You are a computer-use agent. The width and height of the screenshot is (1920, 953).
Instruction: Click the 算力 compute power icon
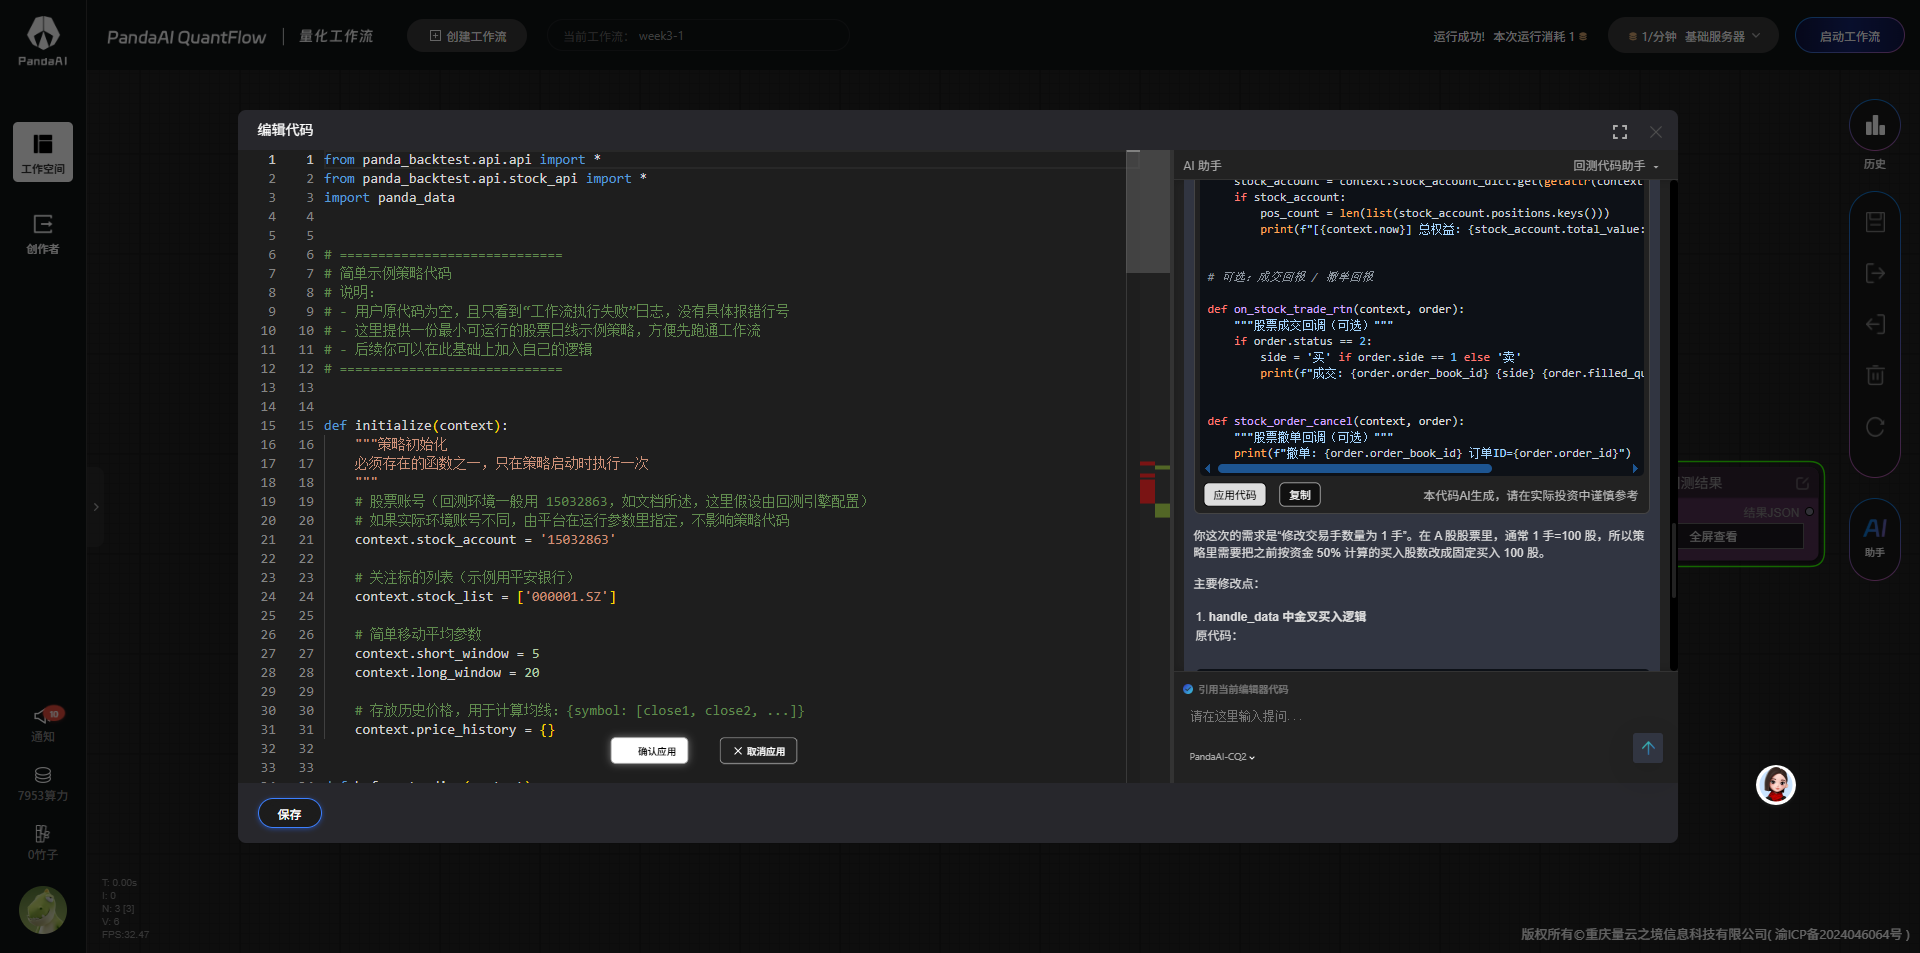43,776
